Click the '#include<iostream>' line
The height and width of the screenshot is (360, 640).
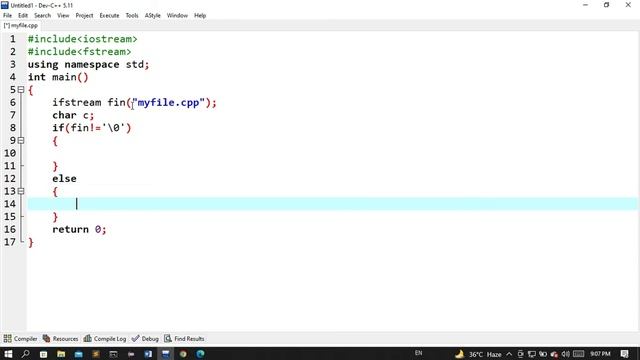82,39
